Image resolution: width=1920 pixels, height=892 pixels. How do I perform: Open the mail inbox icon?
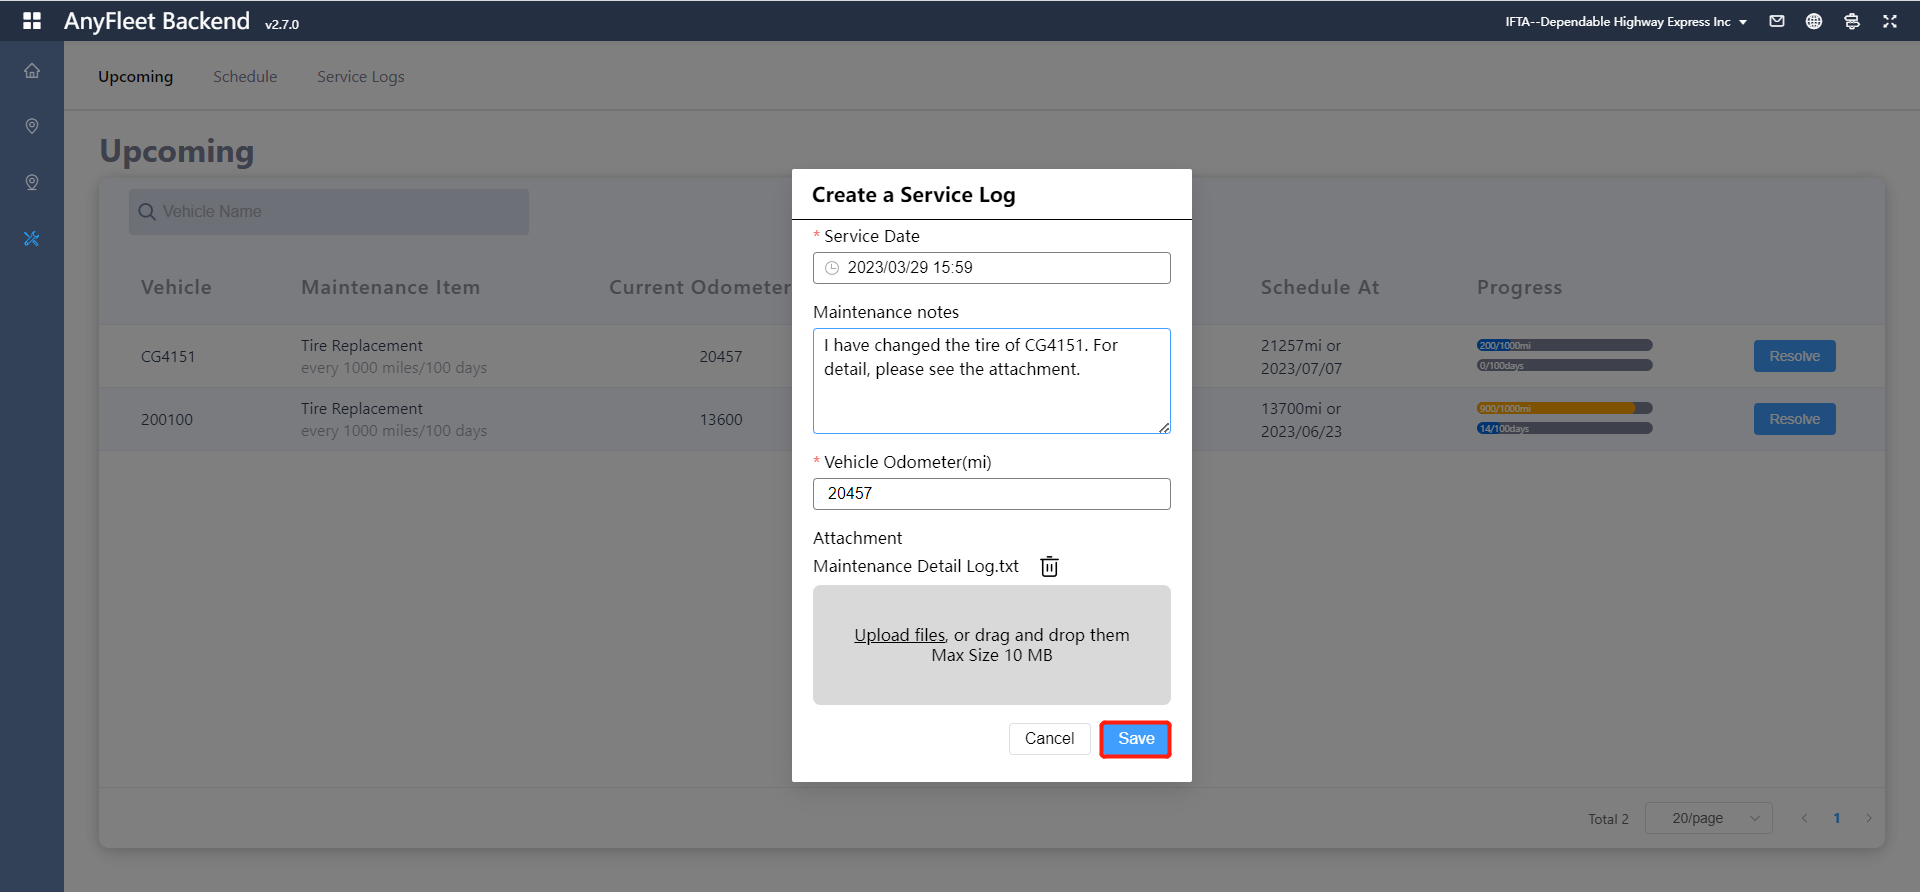click(x=1777, y=21)
